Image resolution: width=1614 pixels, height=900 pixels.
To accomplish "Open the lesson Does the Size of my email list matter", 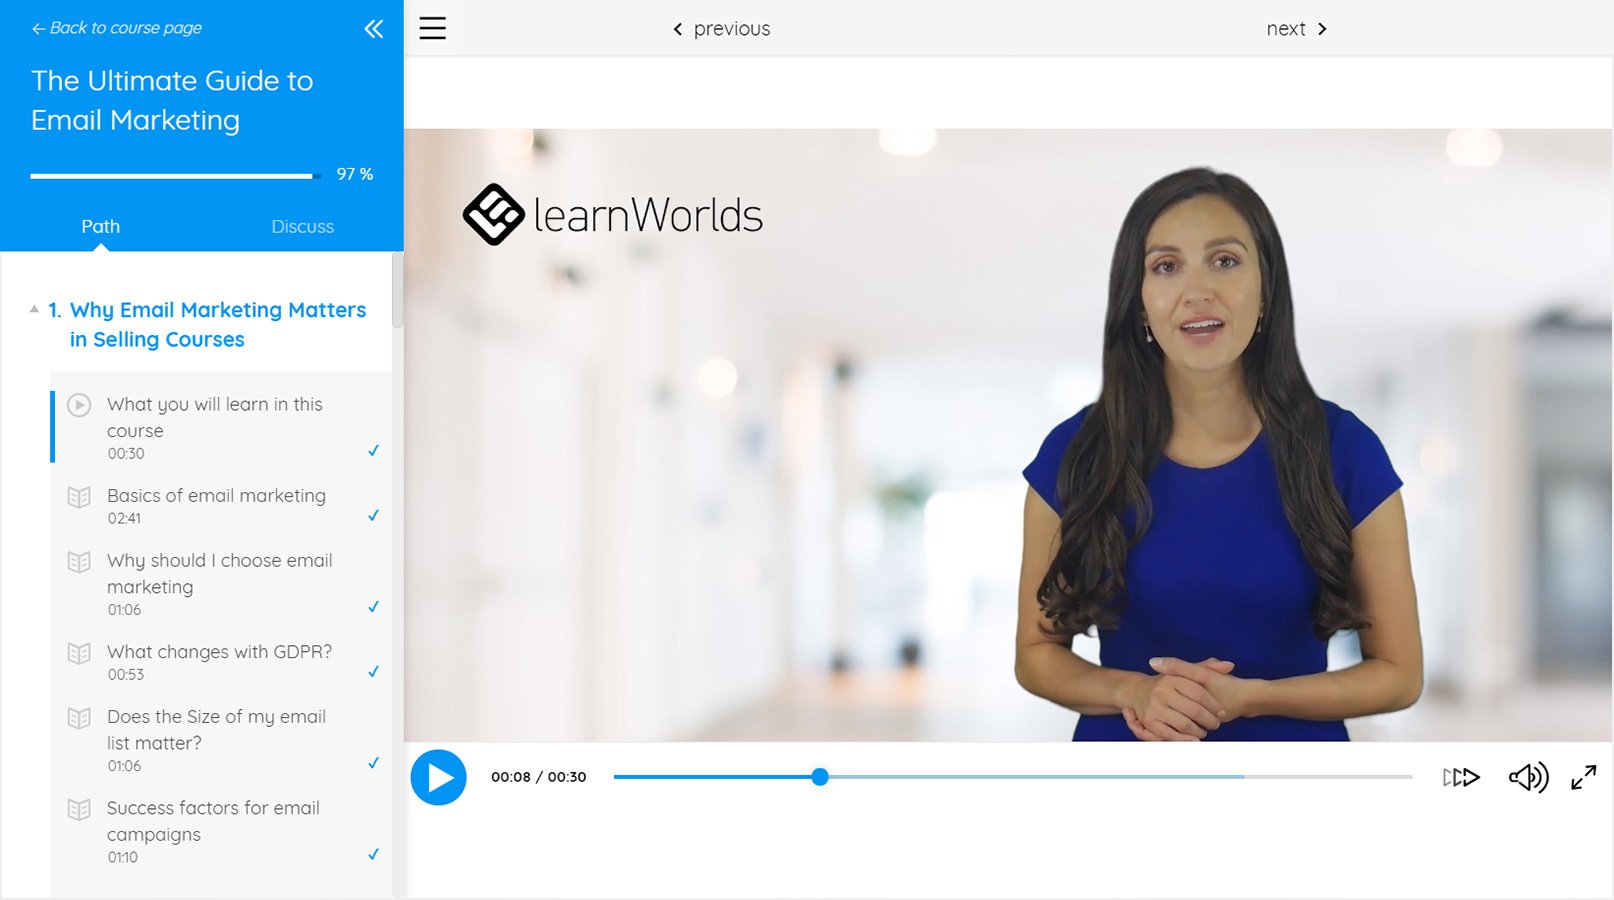I will coord(216,730).
